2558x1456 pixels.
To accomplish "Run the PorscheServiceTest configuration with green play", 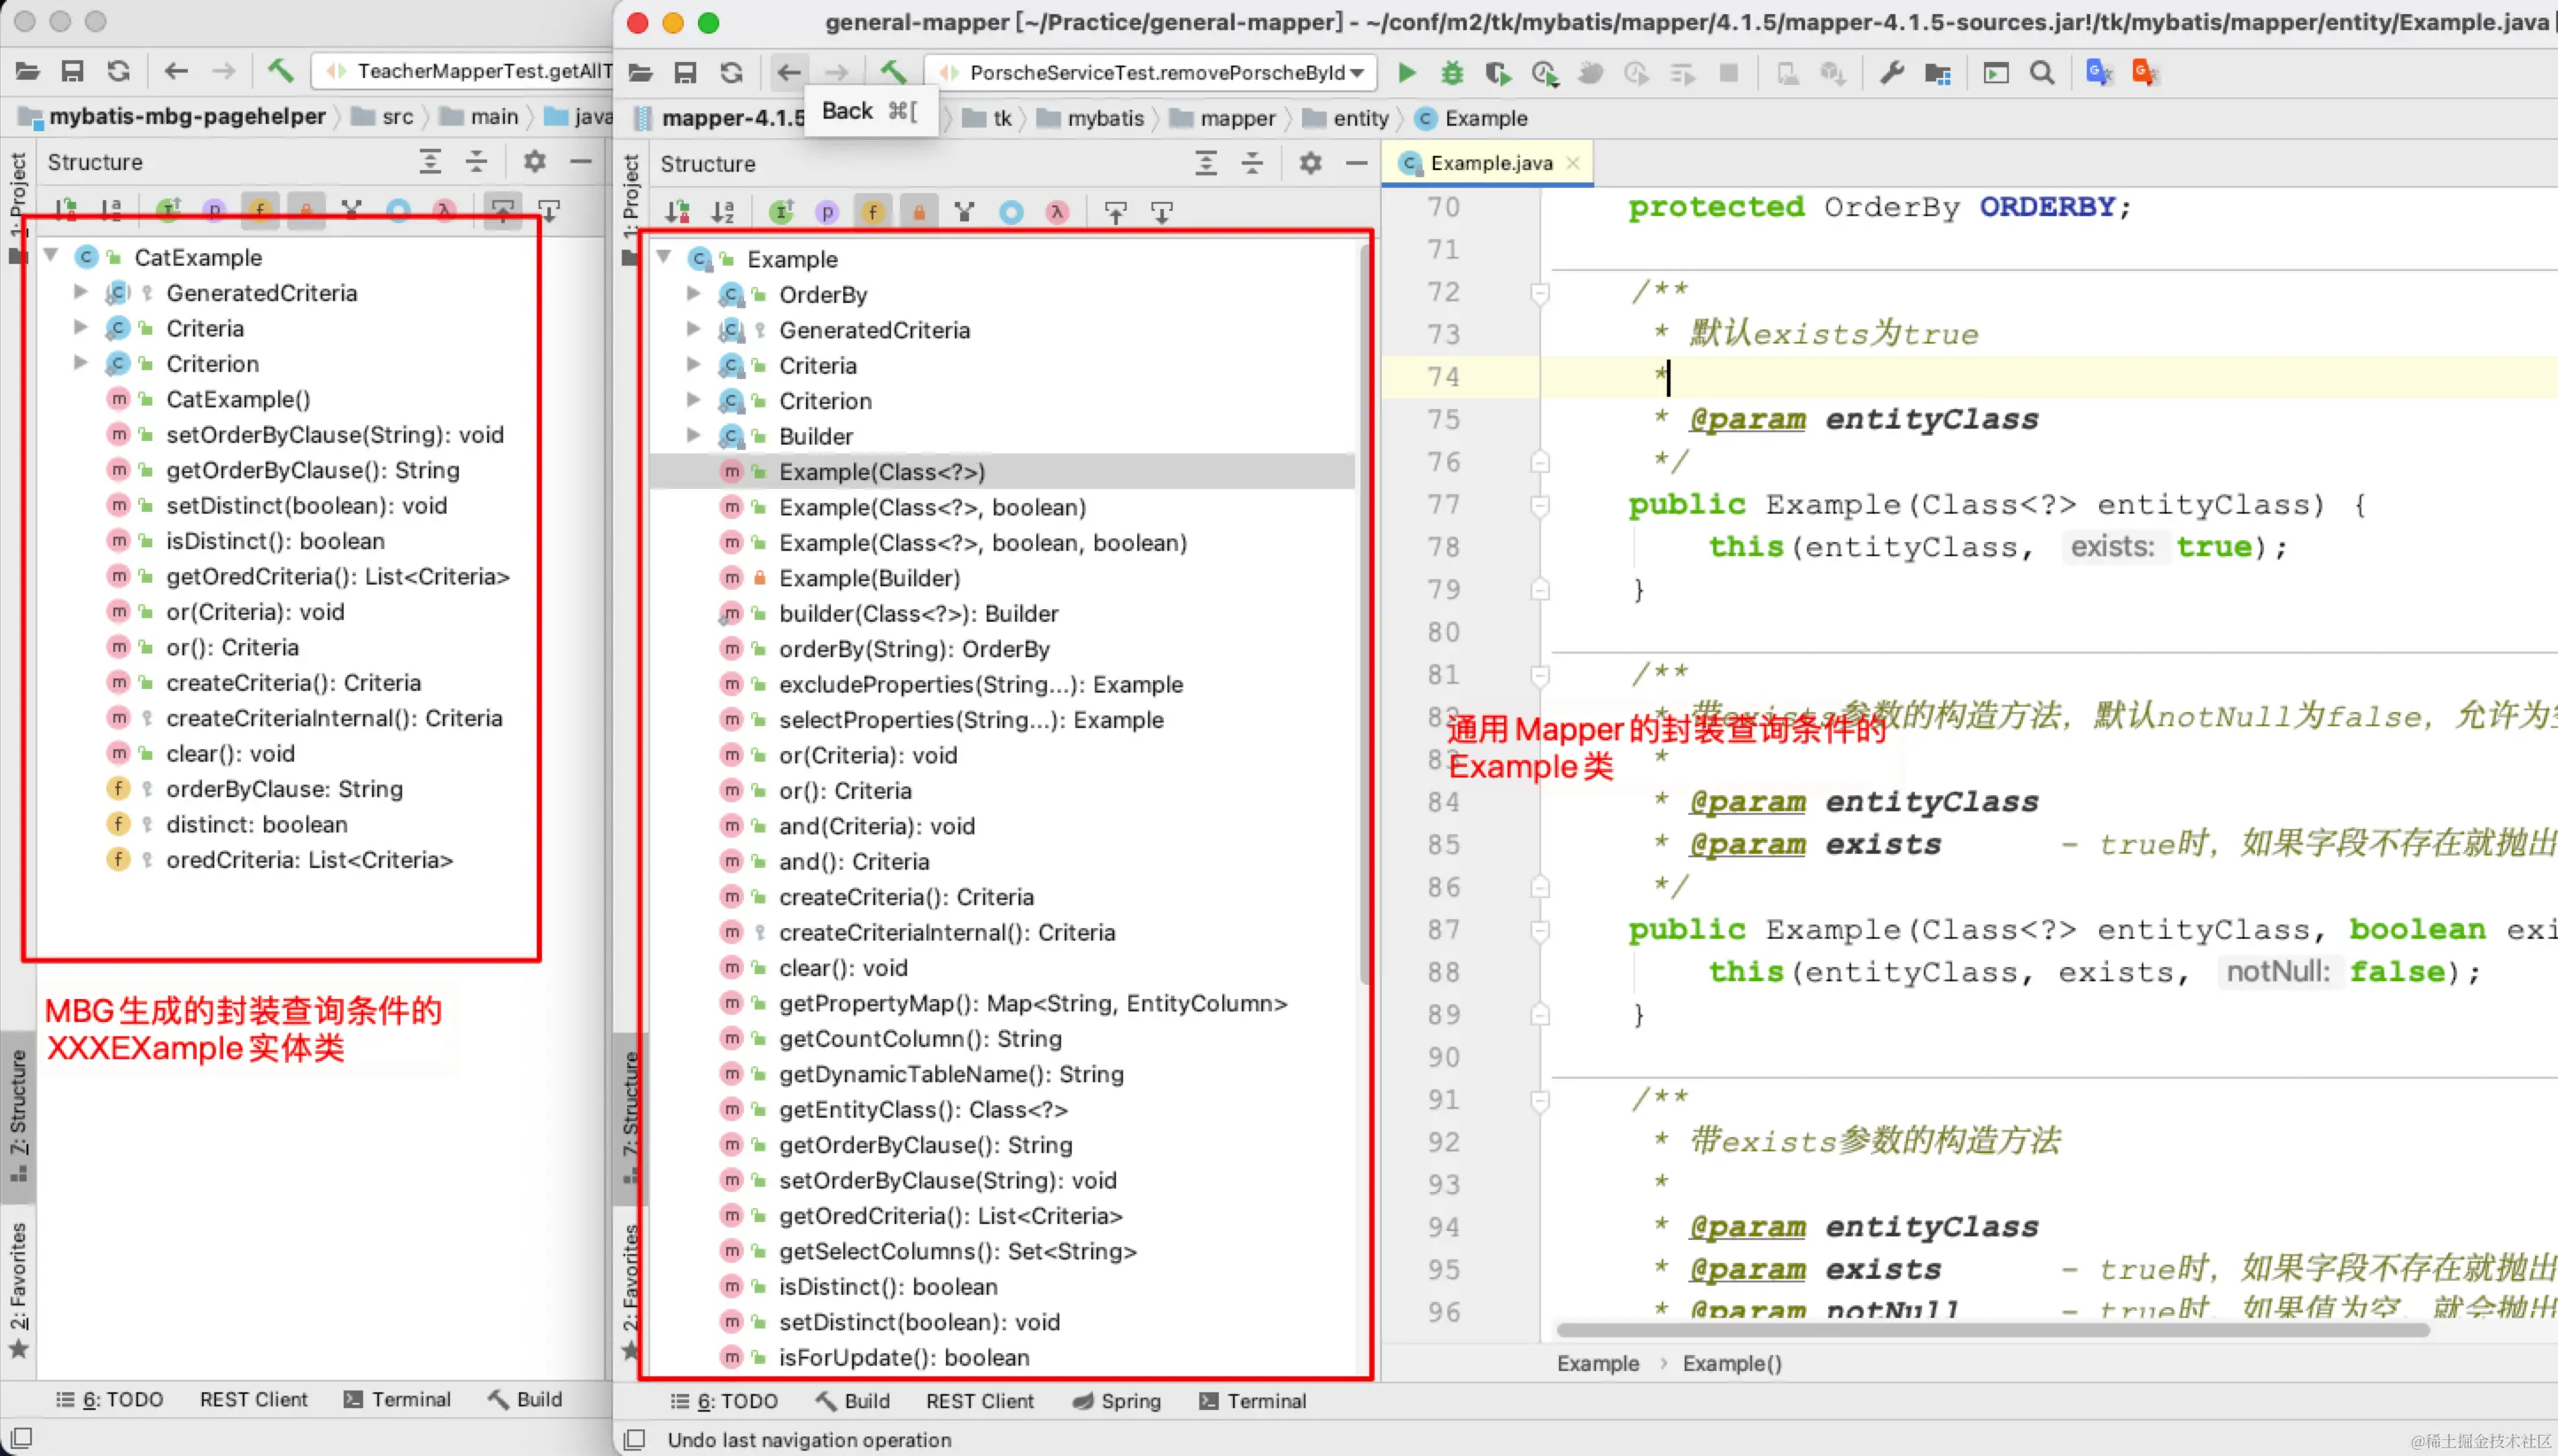I will point(1406,72).
